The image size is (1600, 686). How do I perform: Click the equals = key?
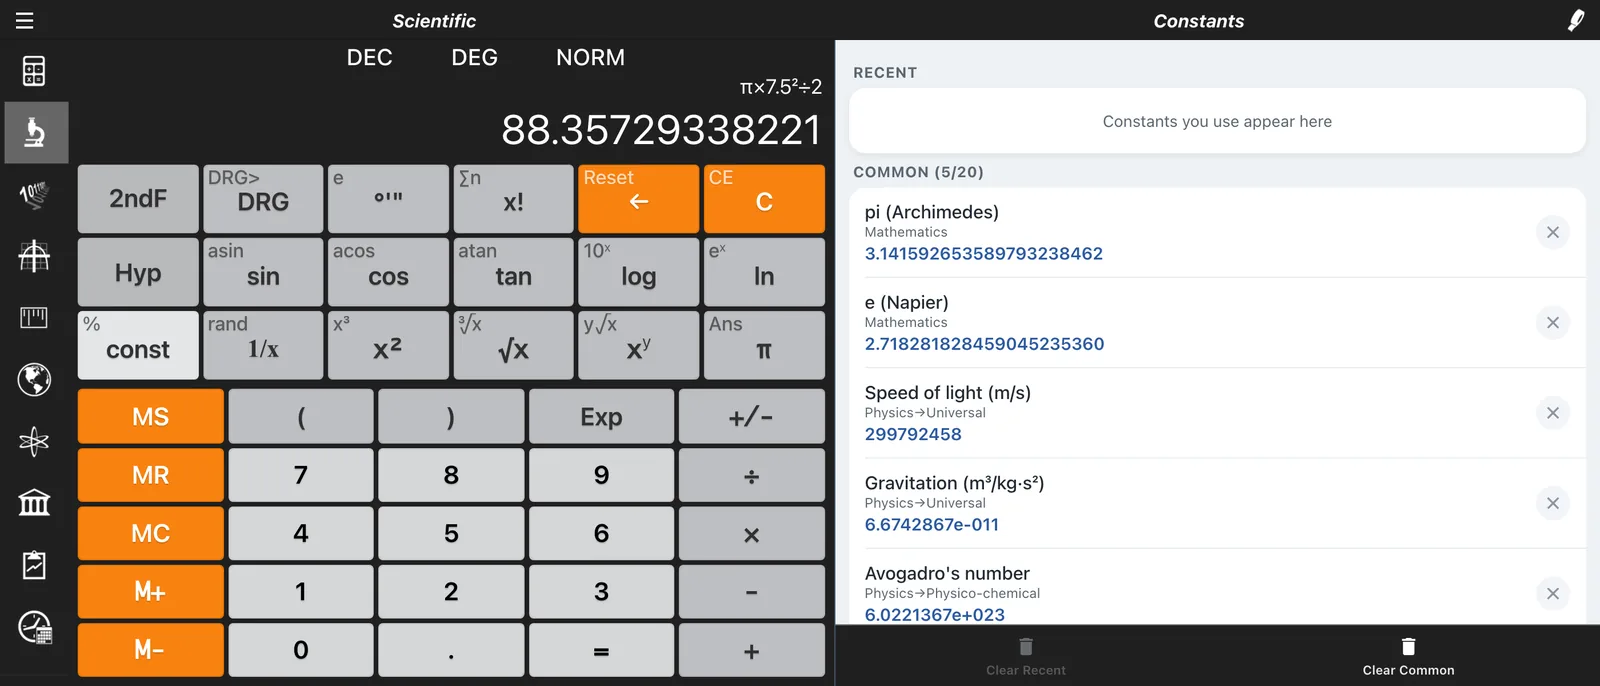click(601, 650)
